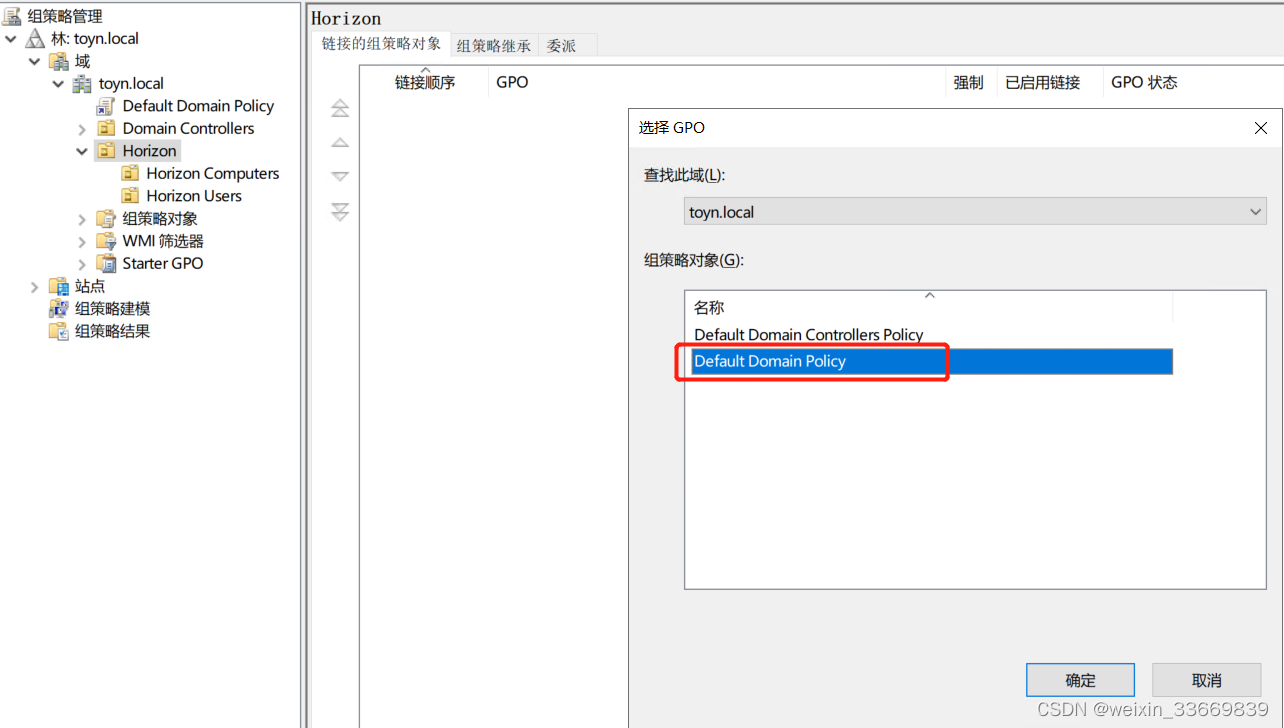Select Default Domain Policy tree item
This screenshot has height=728, width=1284.
point(198,106)
